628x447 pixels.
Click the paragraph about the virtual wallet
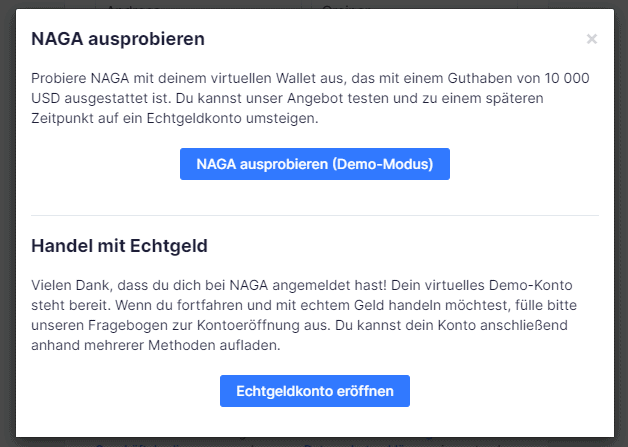(x=300, y=97)
